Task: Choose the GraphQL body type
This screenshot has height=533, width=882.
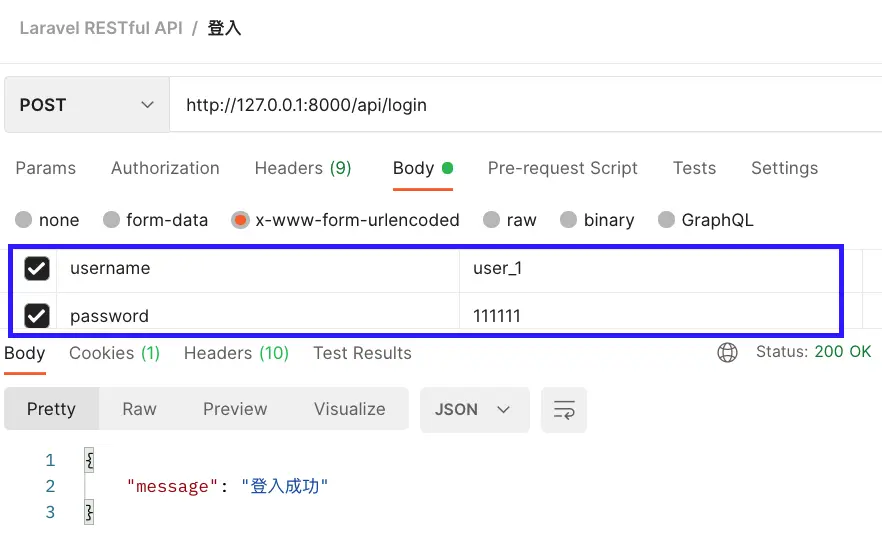Action: point(667,220)
